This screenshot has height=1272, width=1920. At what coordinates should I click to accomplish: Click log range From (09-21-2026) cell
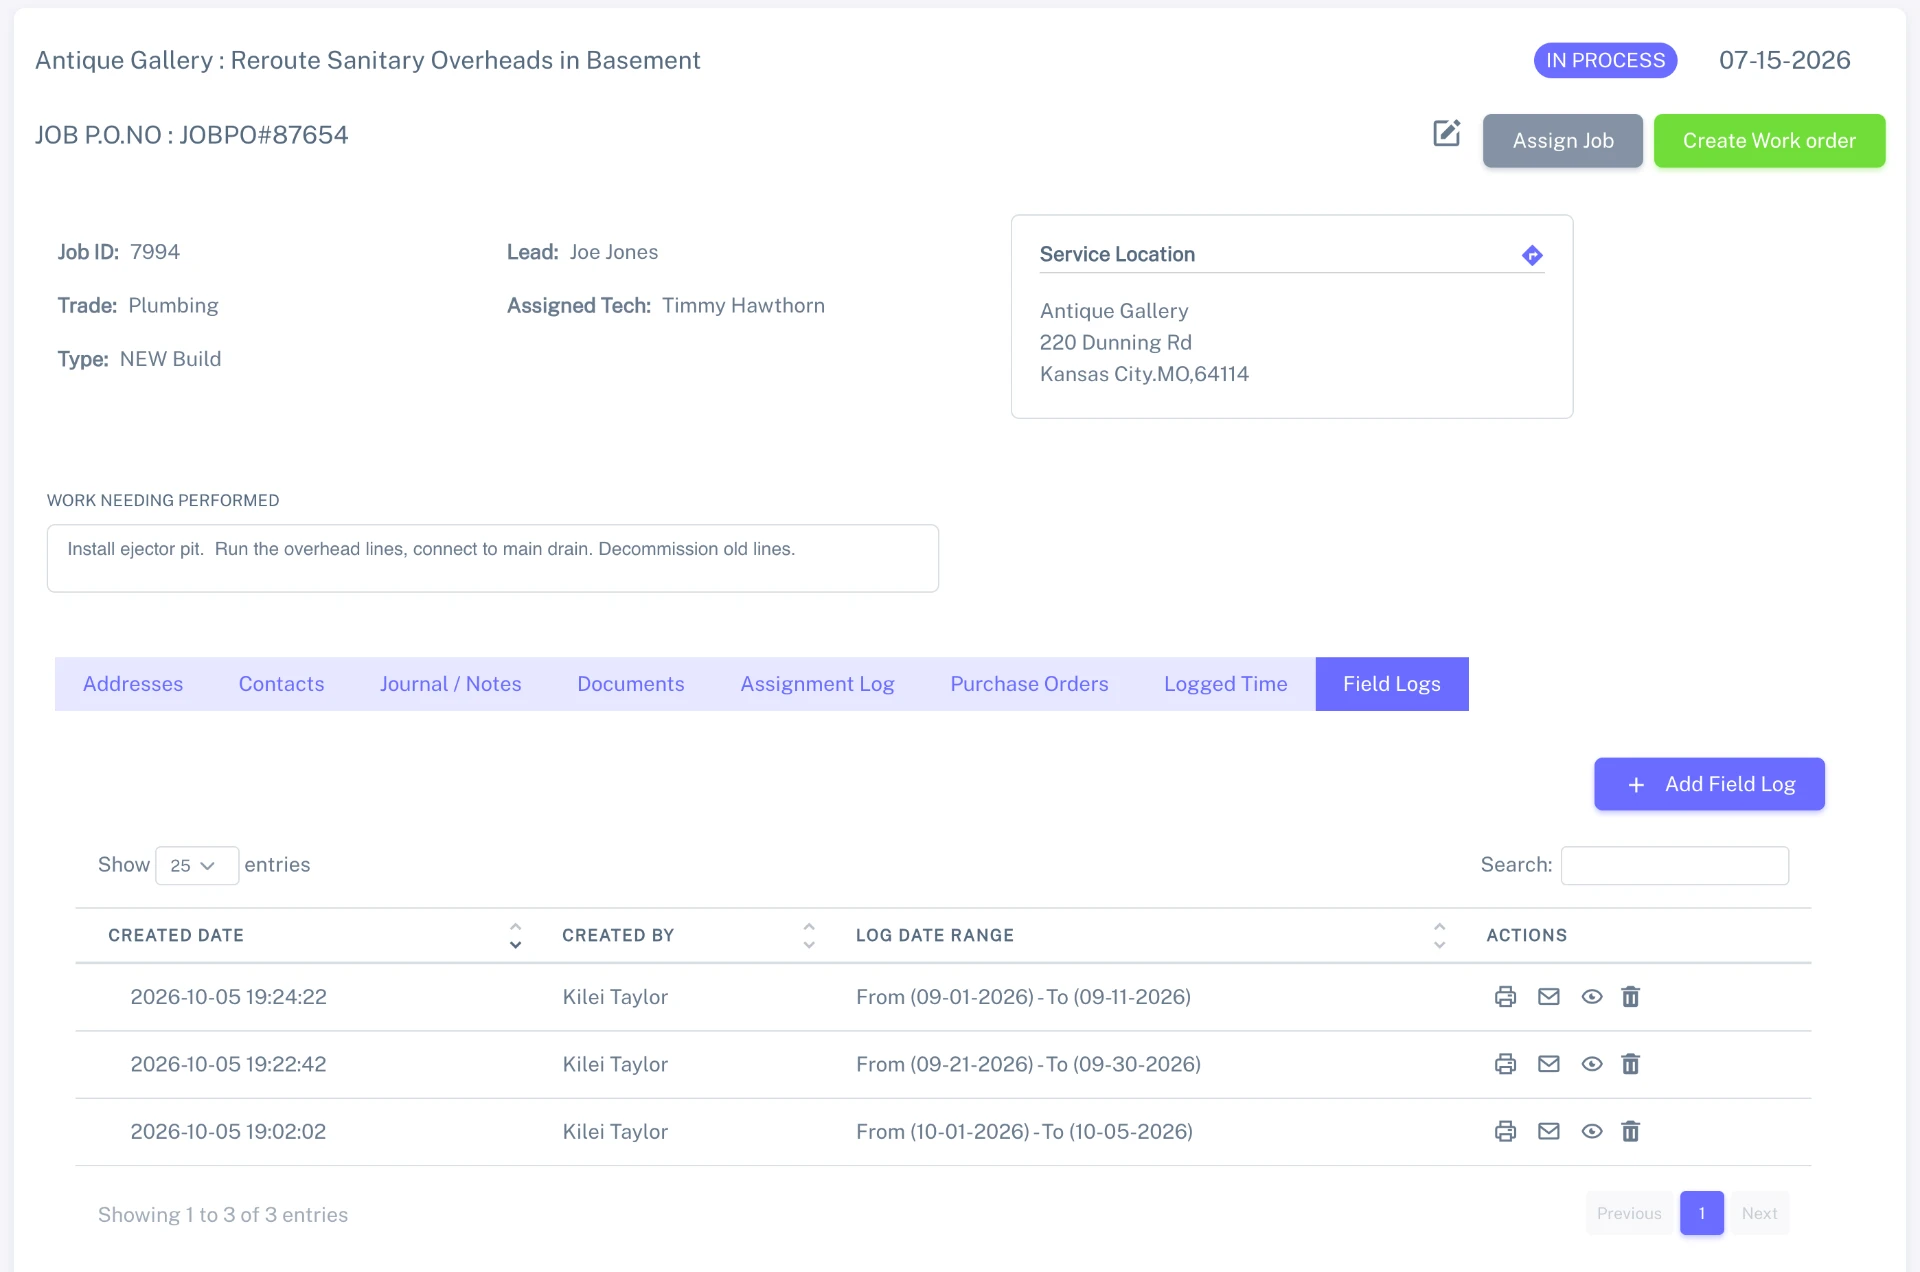pos(1028,1064)
